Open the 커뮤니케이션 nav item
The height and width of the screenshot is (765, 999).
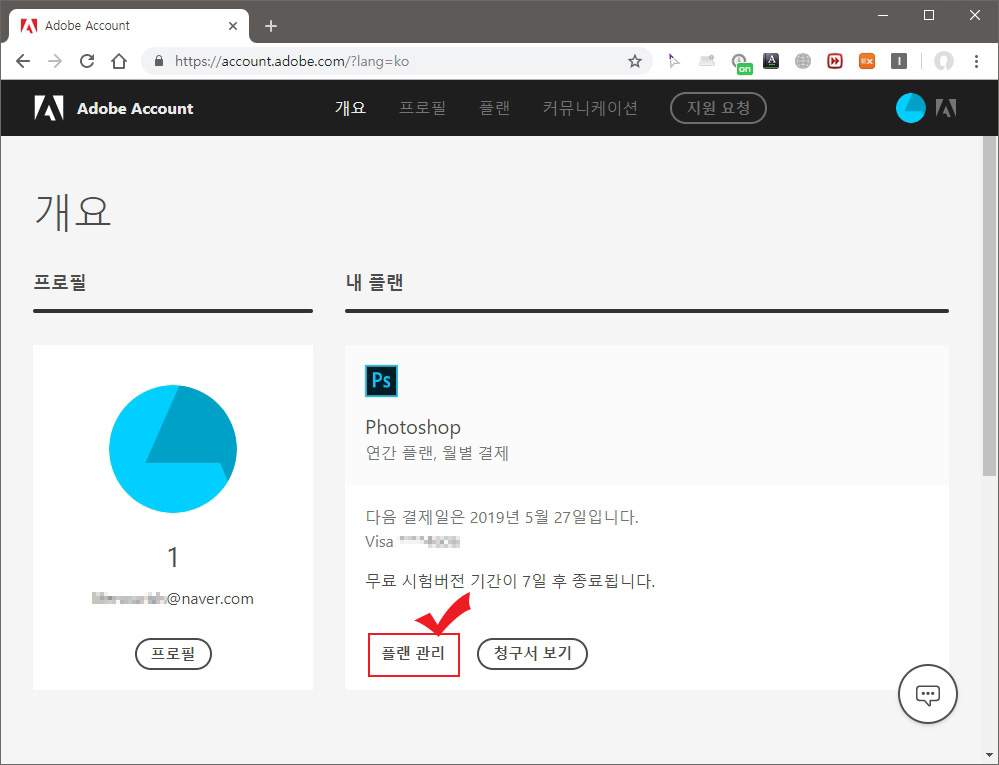[590, 108]
